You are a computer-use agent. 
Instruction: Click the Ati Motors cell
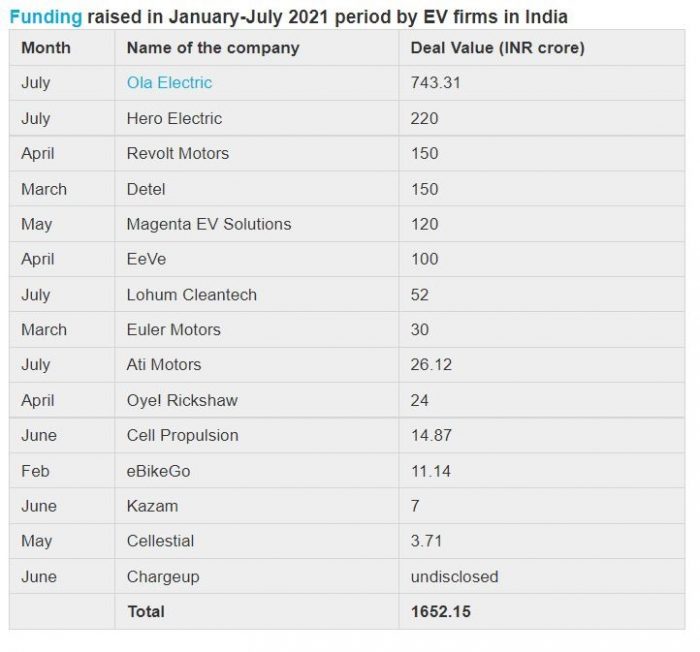click(x=257, y=364)
